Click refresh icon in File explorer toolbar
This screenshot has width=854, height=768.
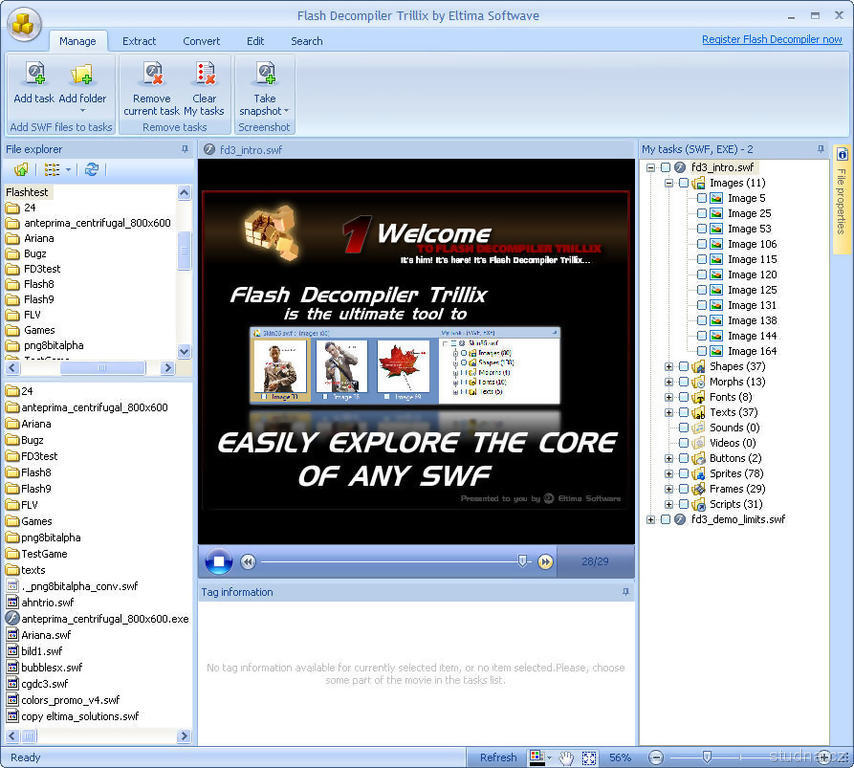[x=92, y=170]
